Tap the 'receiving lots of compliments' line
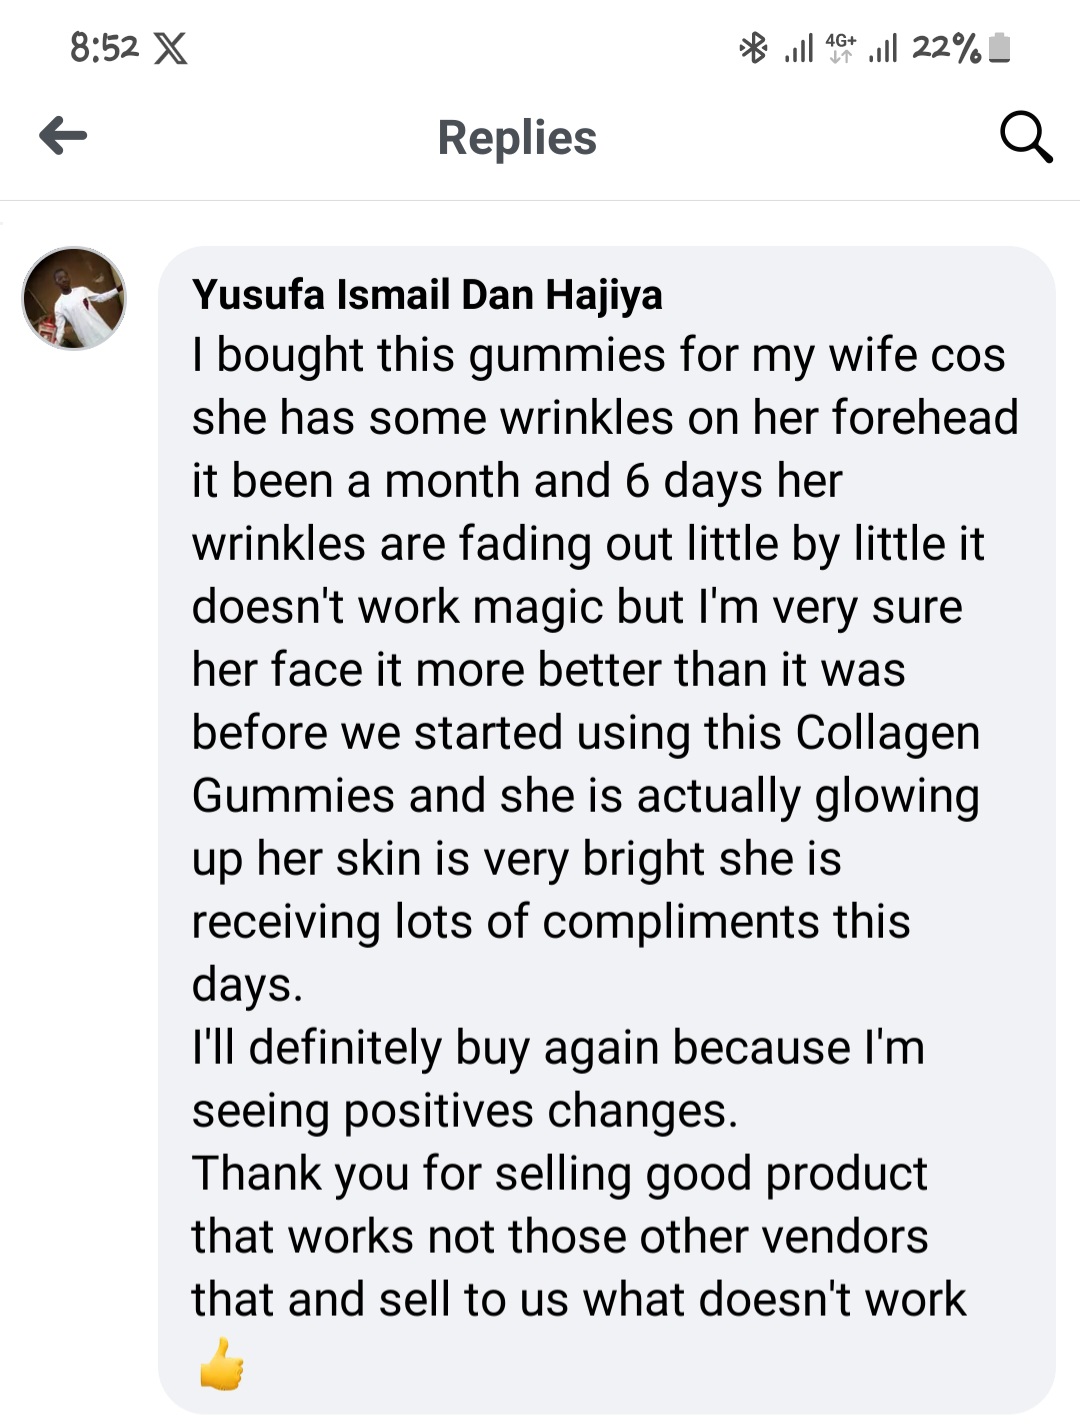1080x1424 pixels. click(x=550, y=922)
